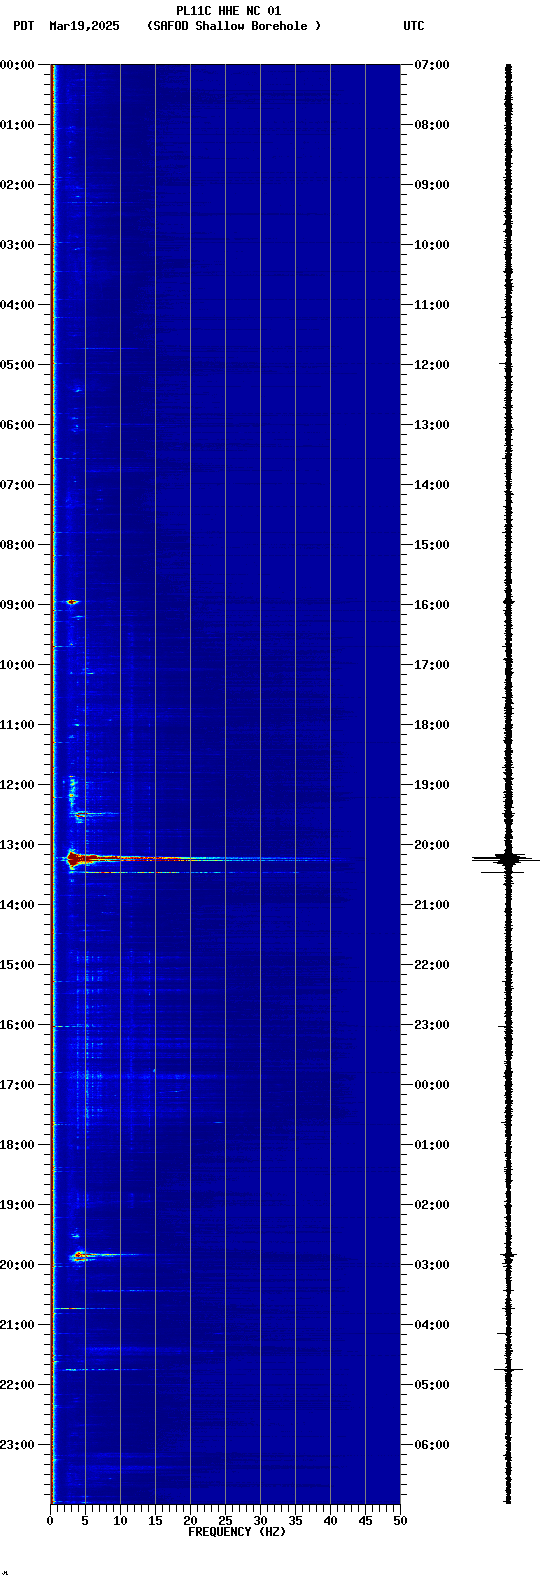The height and width of the screenshot is (1584, 552).
Task: Click the PDT time label 23:00
Action: pyautogui.click(x=17, y=1445)
